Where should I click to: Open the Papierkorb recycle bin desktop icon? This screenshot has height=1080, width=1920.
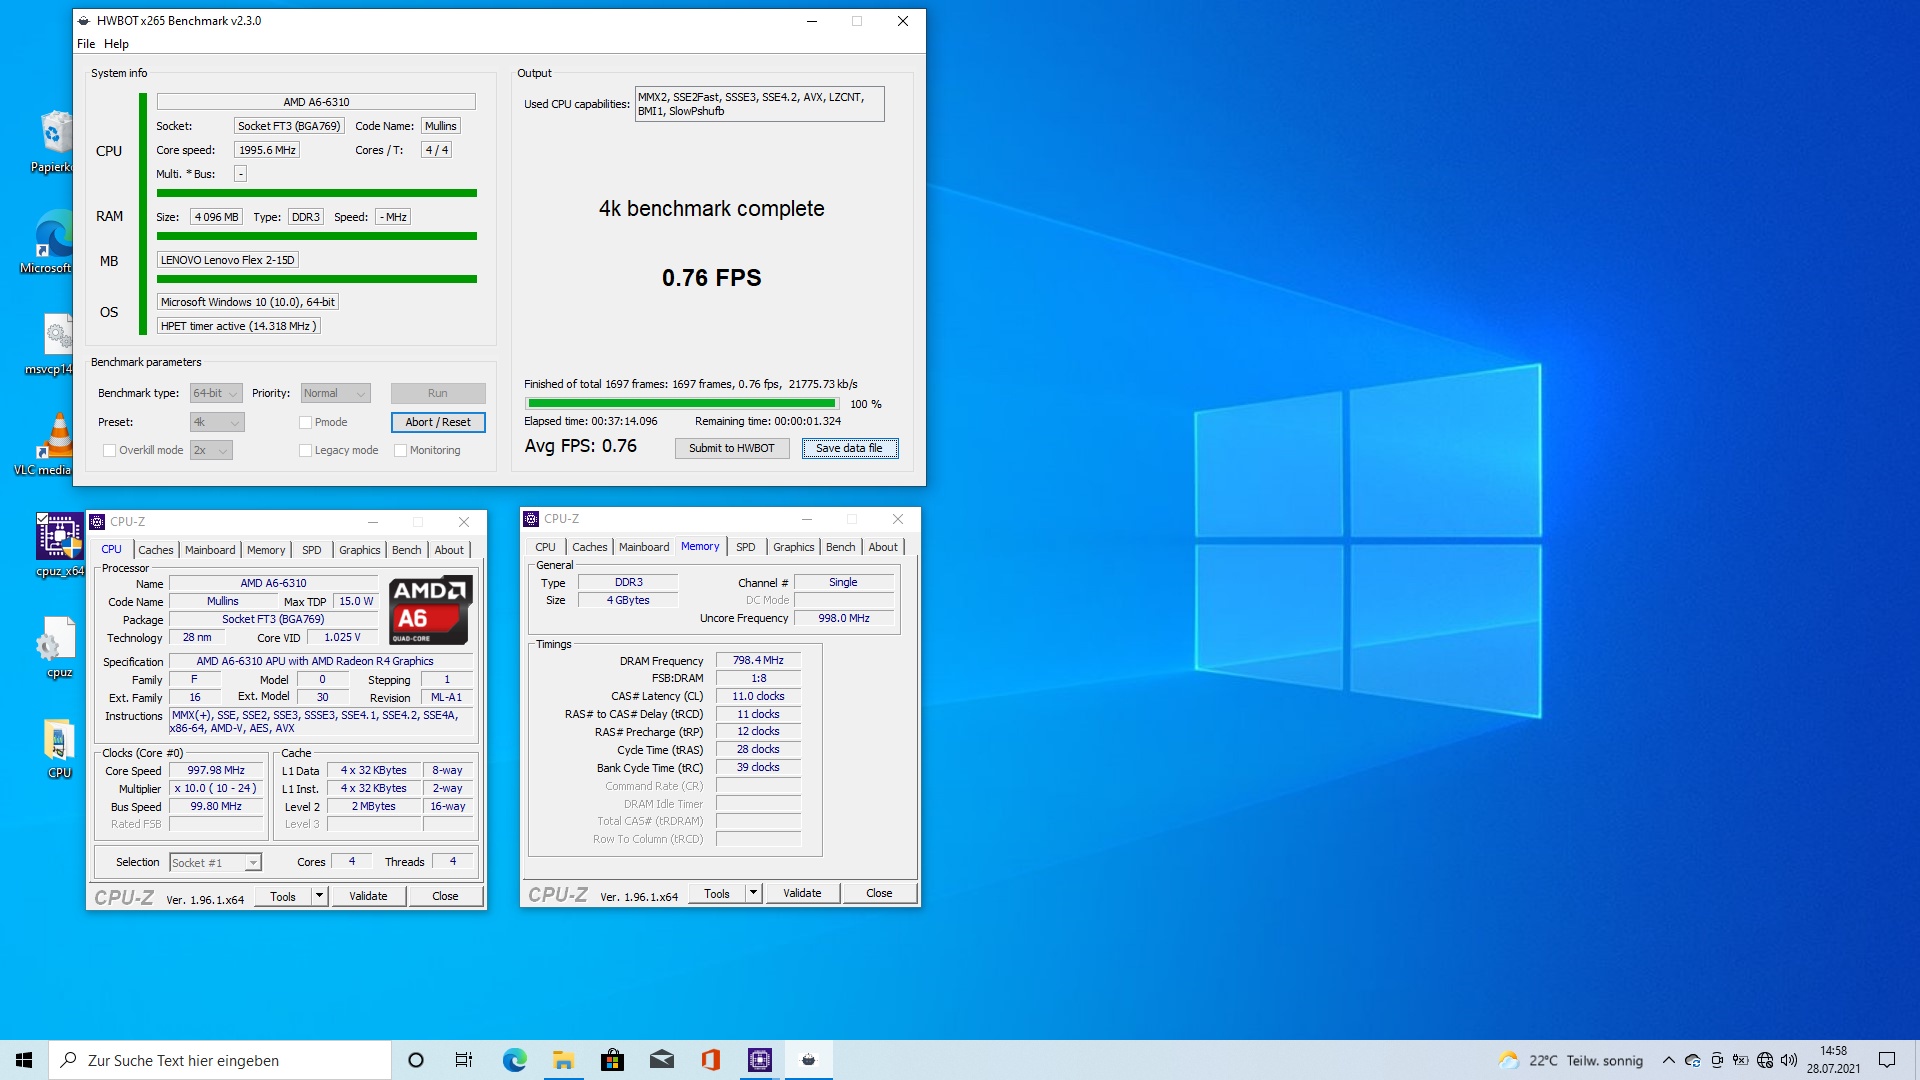[55, 141]
